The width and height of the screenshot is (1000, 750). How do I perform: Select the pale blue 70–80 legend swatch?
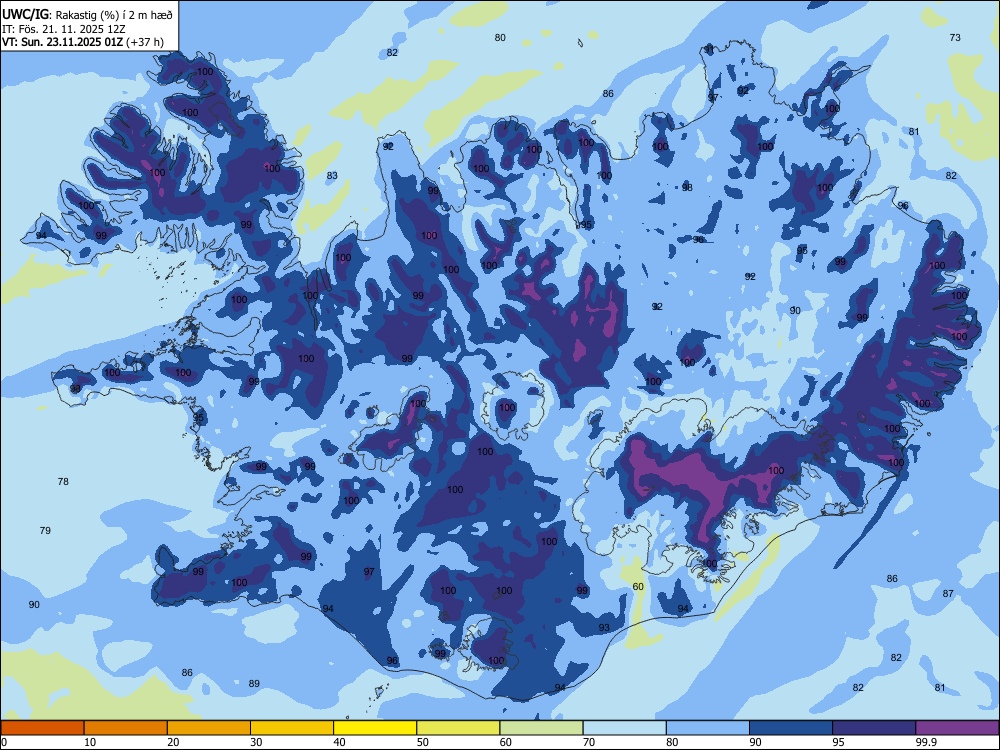tap(624, 728)
